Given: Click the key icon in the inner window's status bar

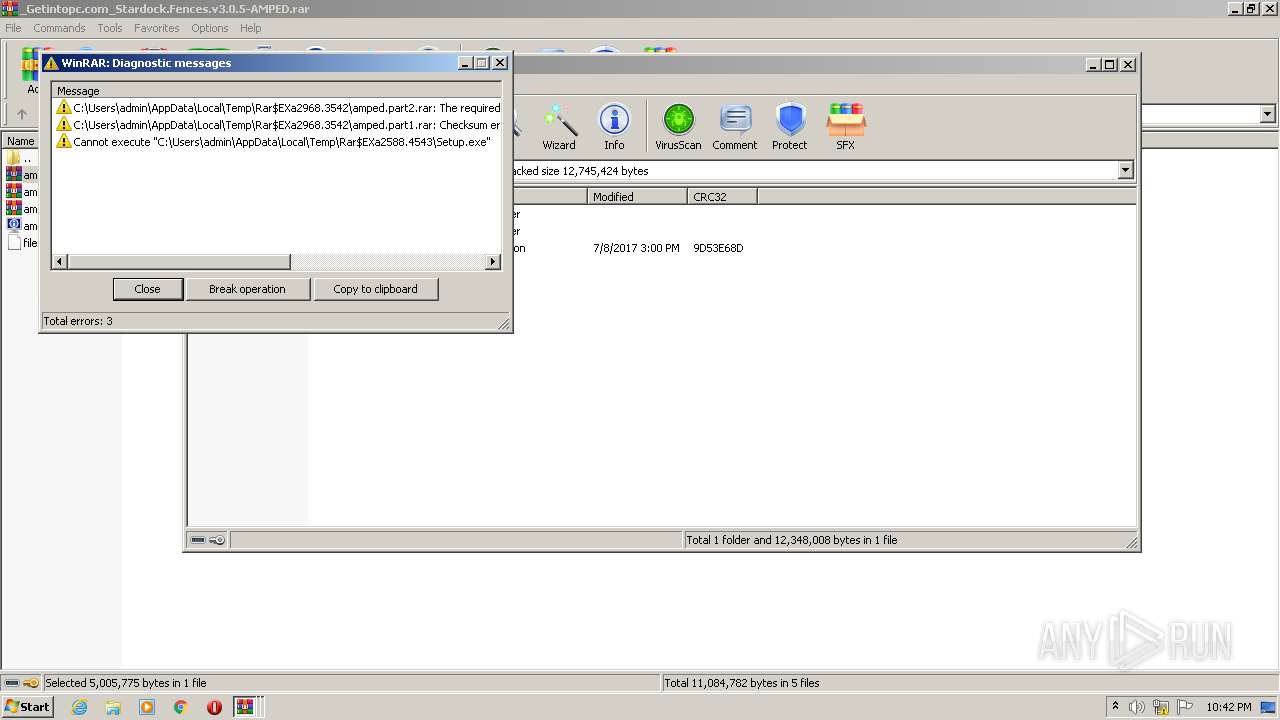Looking at the screenshot, I should pos(218,540).
